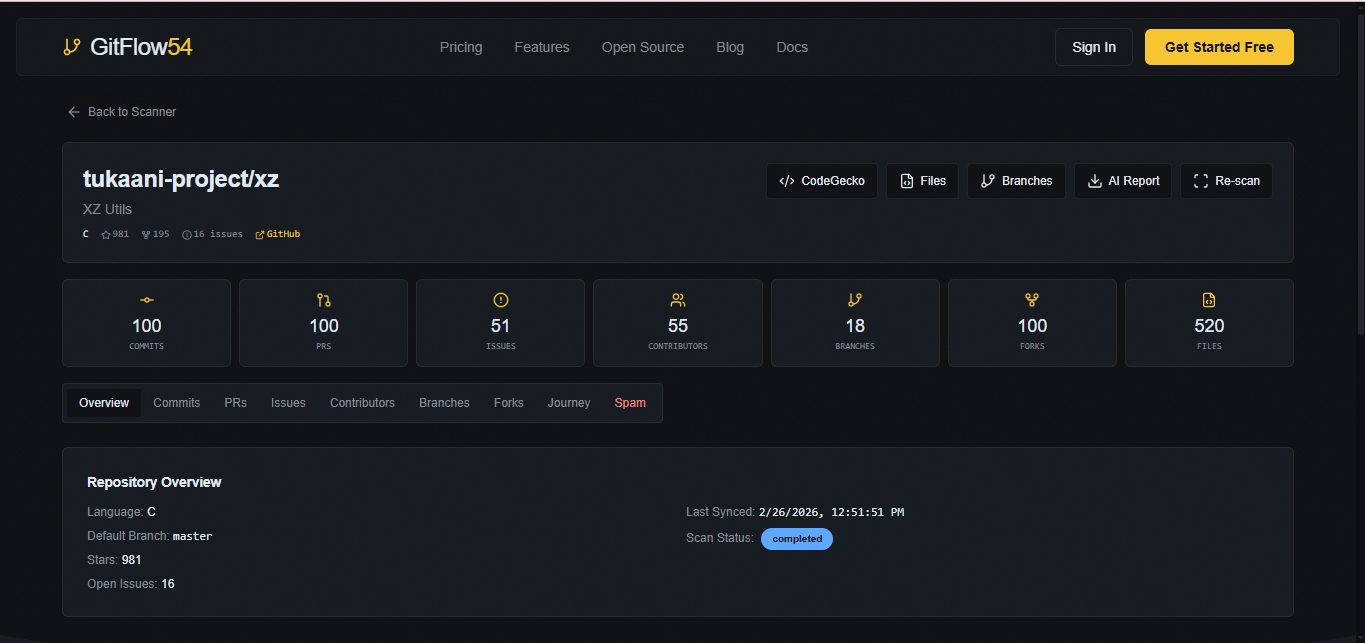Click the forks icon on the 100 forks card
Image resolution: width=1365 pixels, height=643 pixels.
tap(1031, 300)
